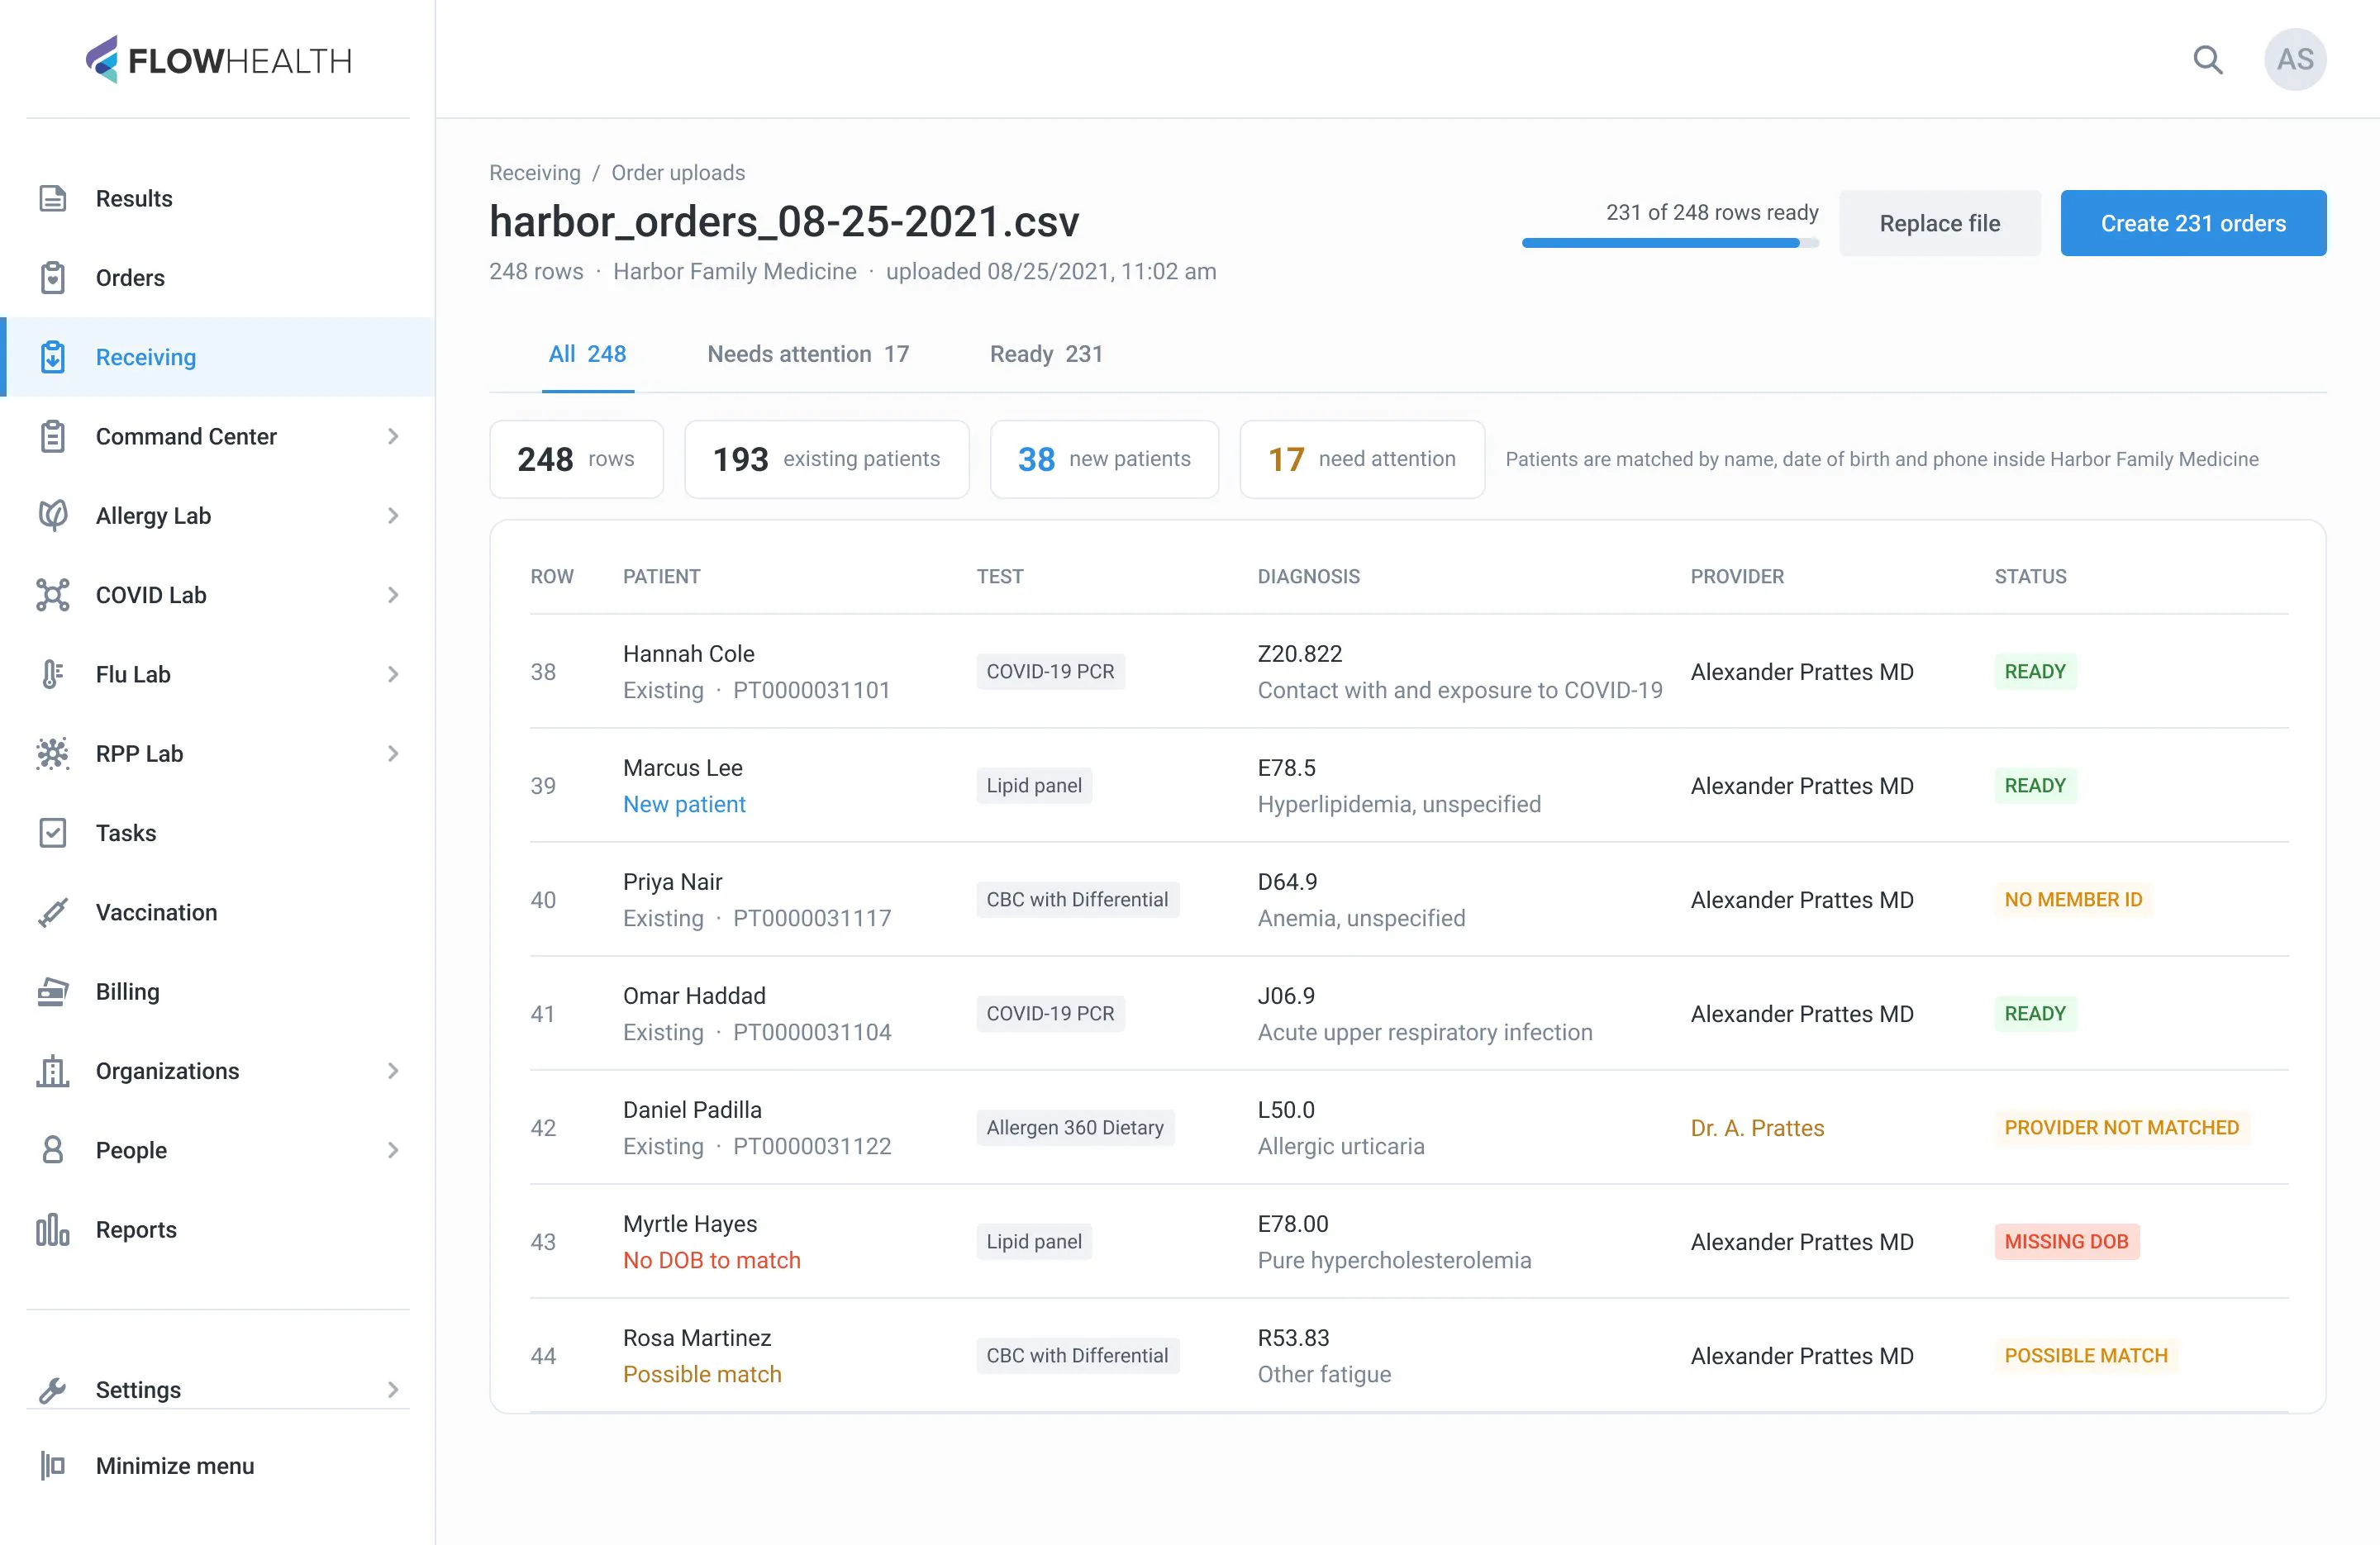The height and width of the screenshot is (1545, 2380).
Task: Expand the RPP Lab chevron
Action: point(393,753)
